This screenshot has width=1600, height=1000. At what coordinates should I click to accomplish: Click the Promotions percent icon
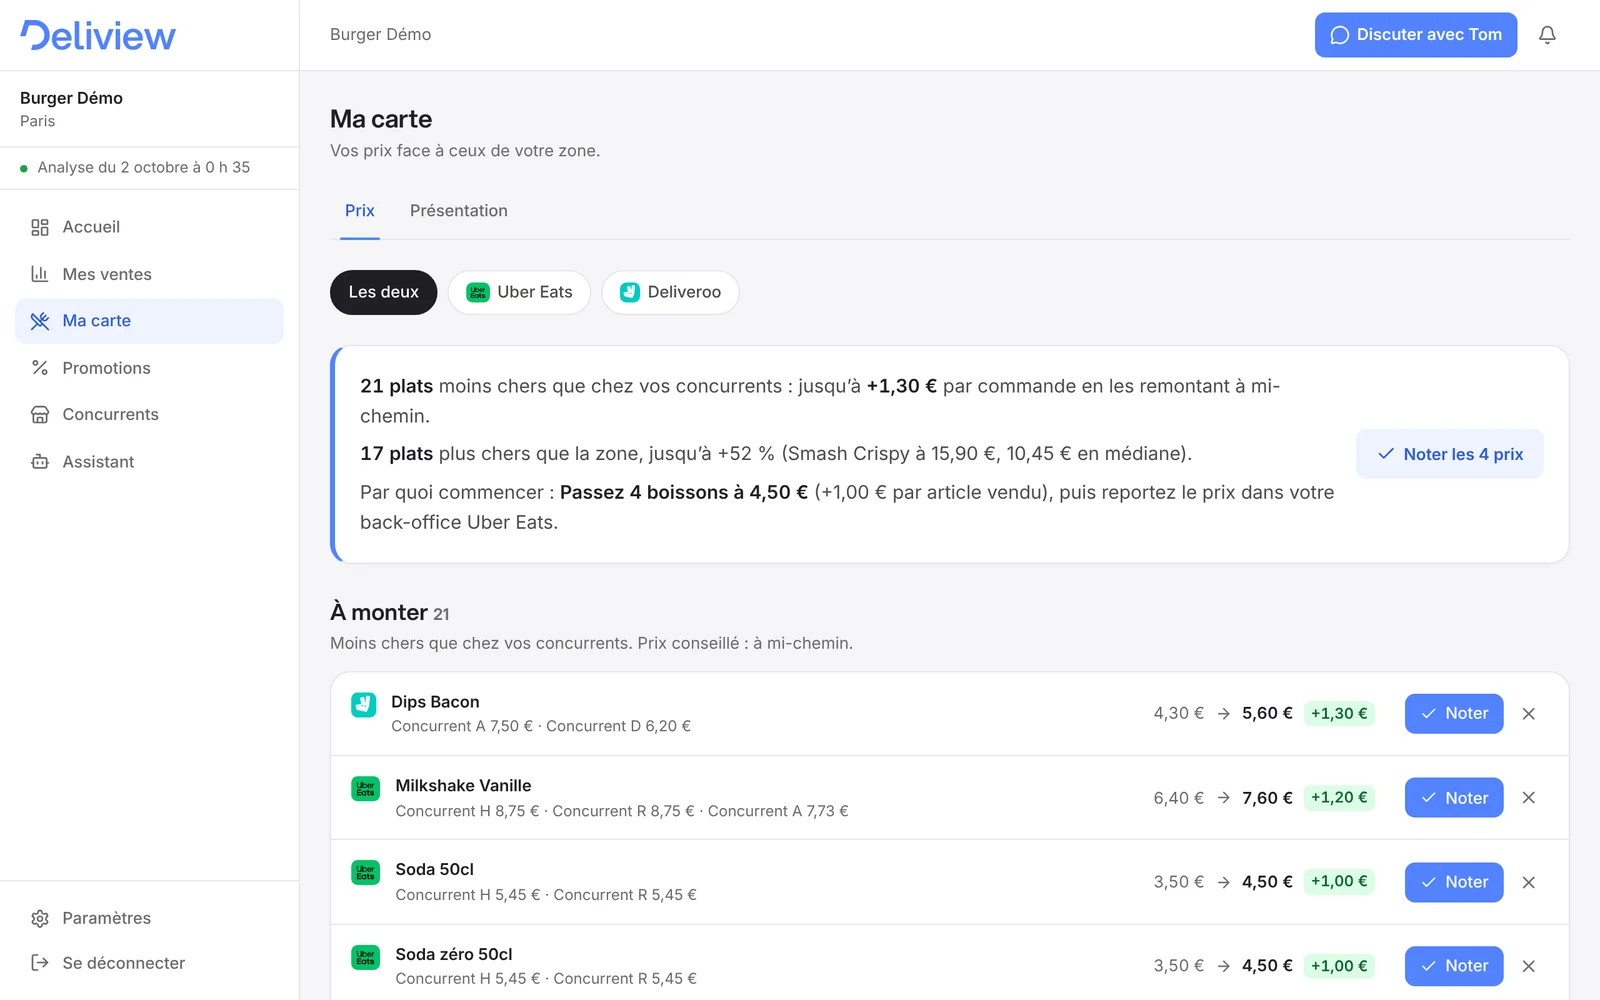(40, 368)
